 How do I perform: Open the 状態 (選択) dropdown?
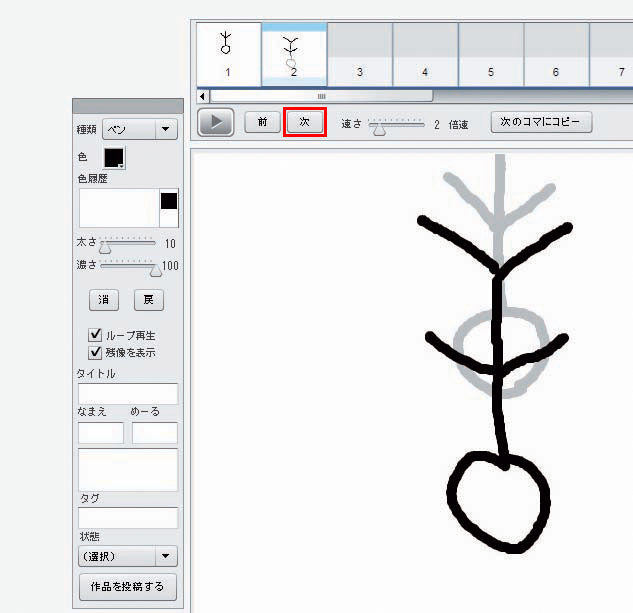(128, 556)
